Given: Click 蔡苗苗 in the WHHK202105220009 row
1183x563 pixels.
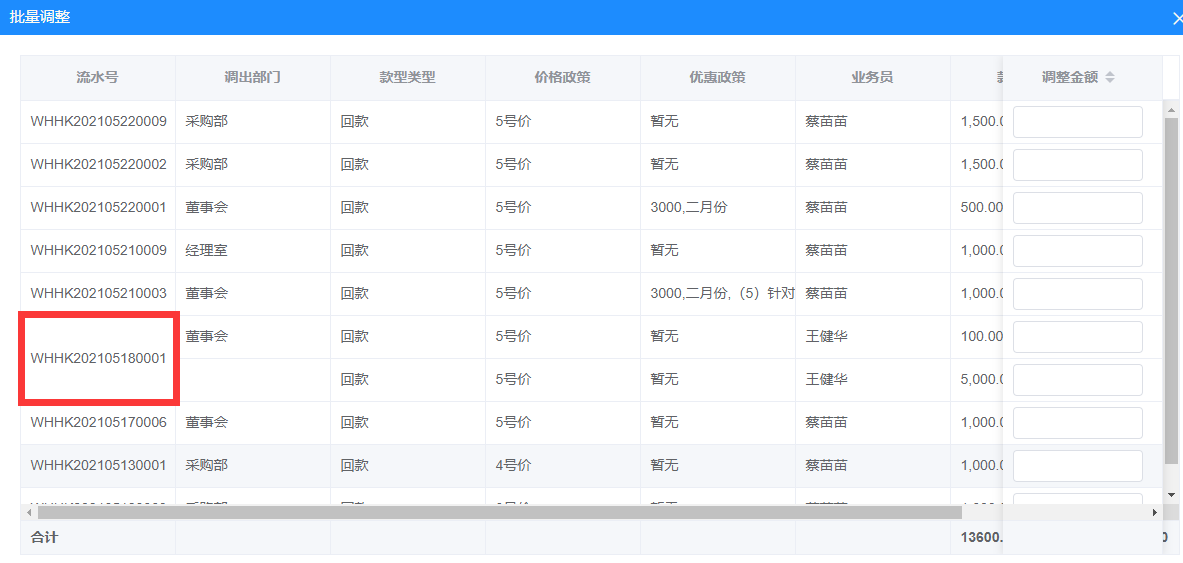Looking at the screenshot, I should [x=826, y=122].
